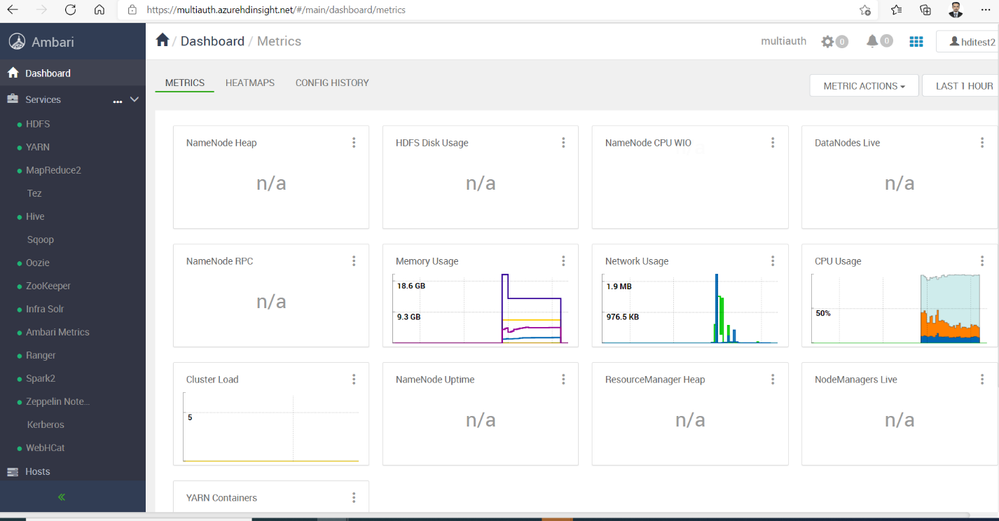Click the Ambari logo icon
This screenshot has height=521, width=999.
[17, 41]
